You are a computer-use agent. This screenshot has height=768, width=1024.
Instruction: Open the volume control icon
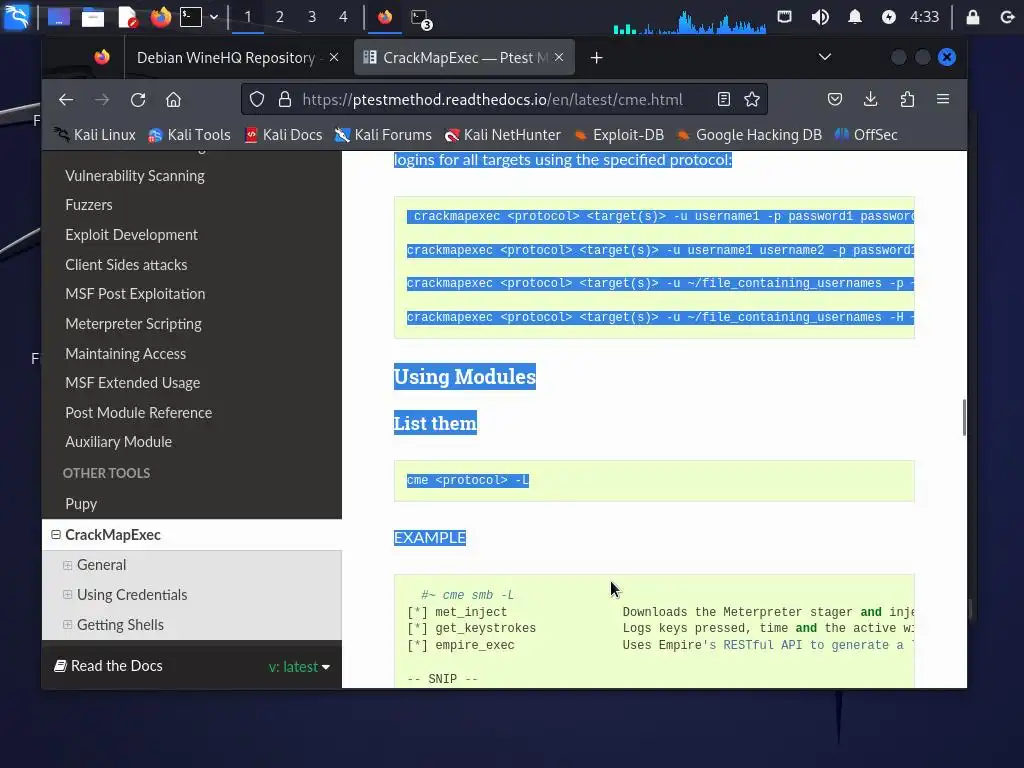point(820,17)
